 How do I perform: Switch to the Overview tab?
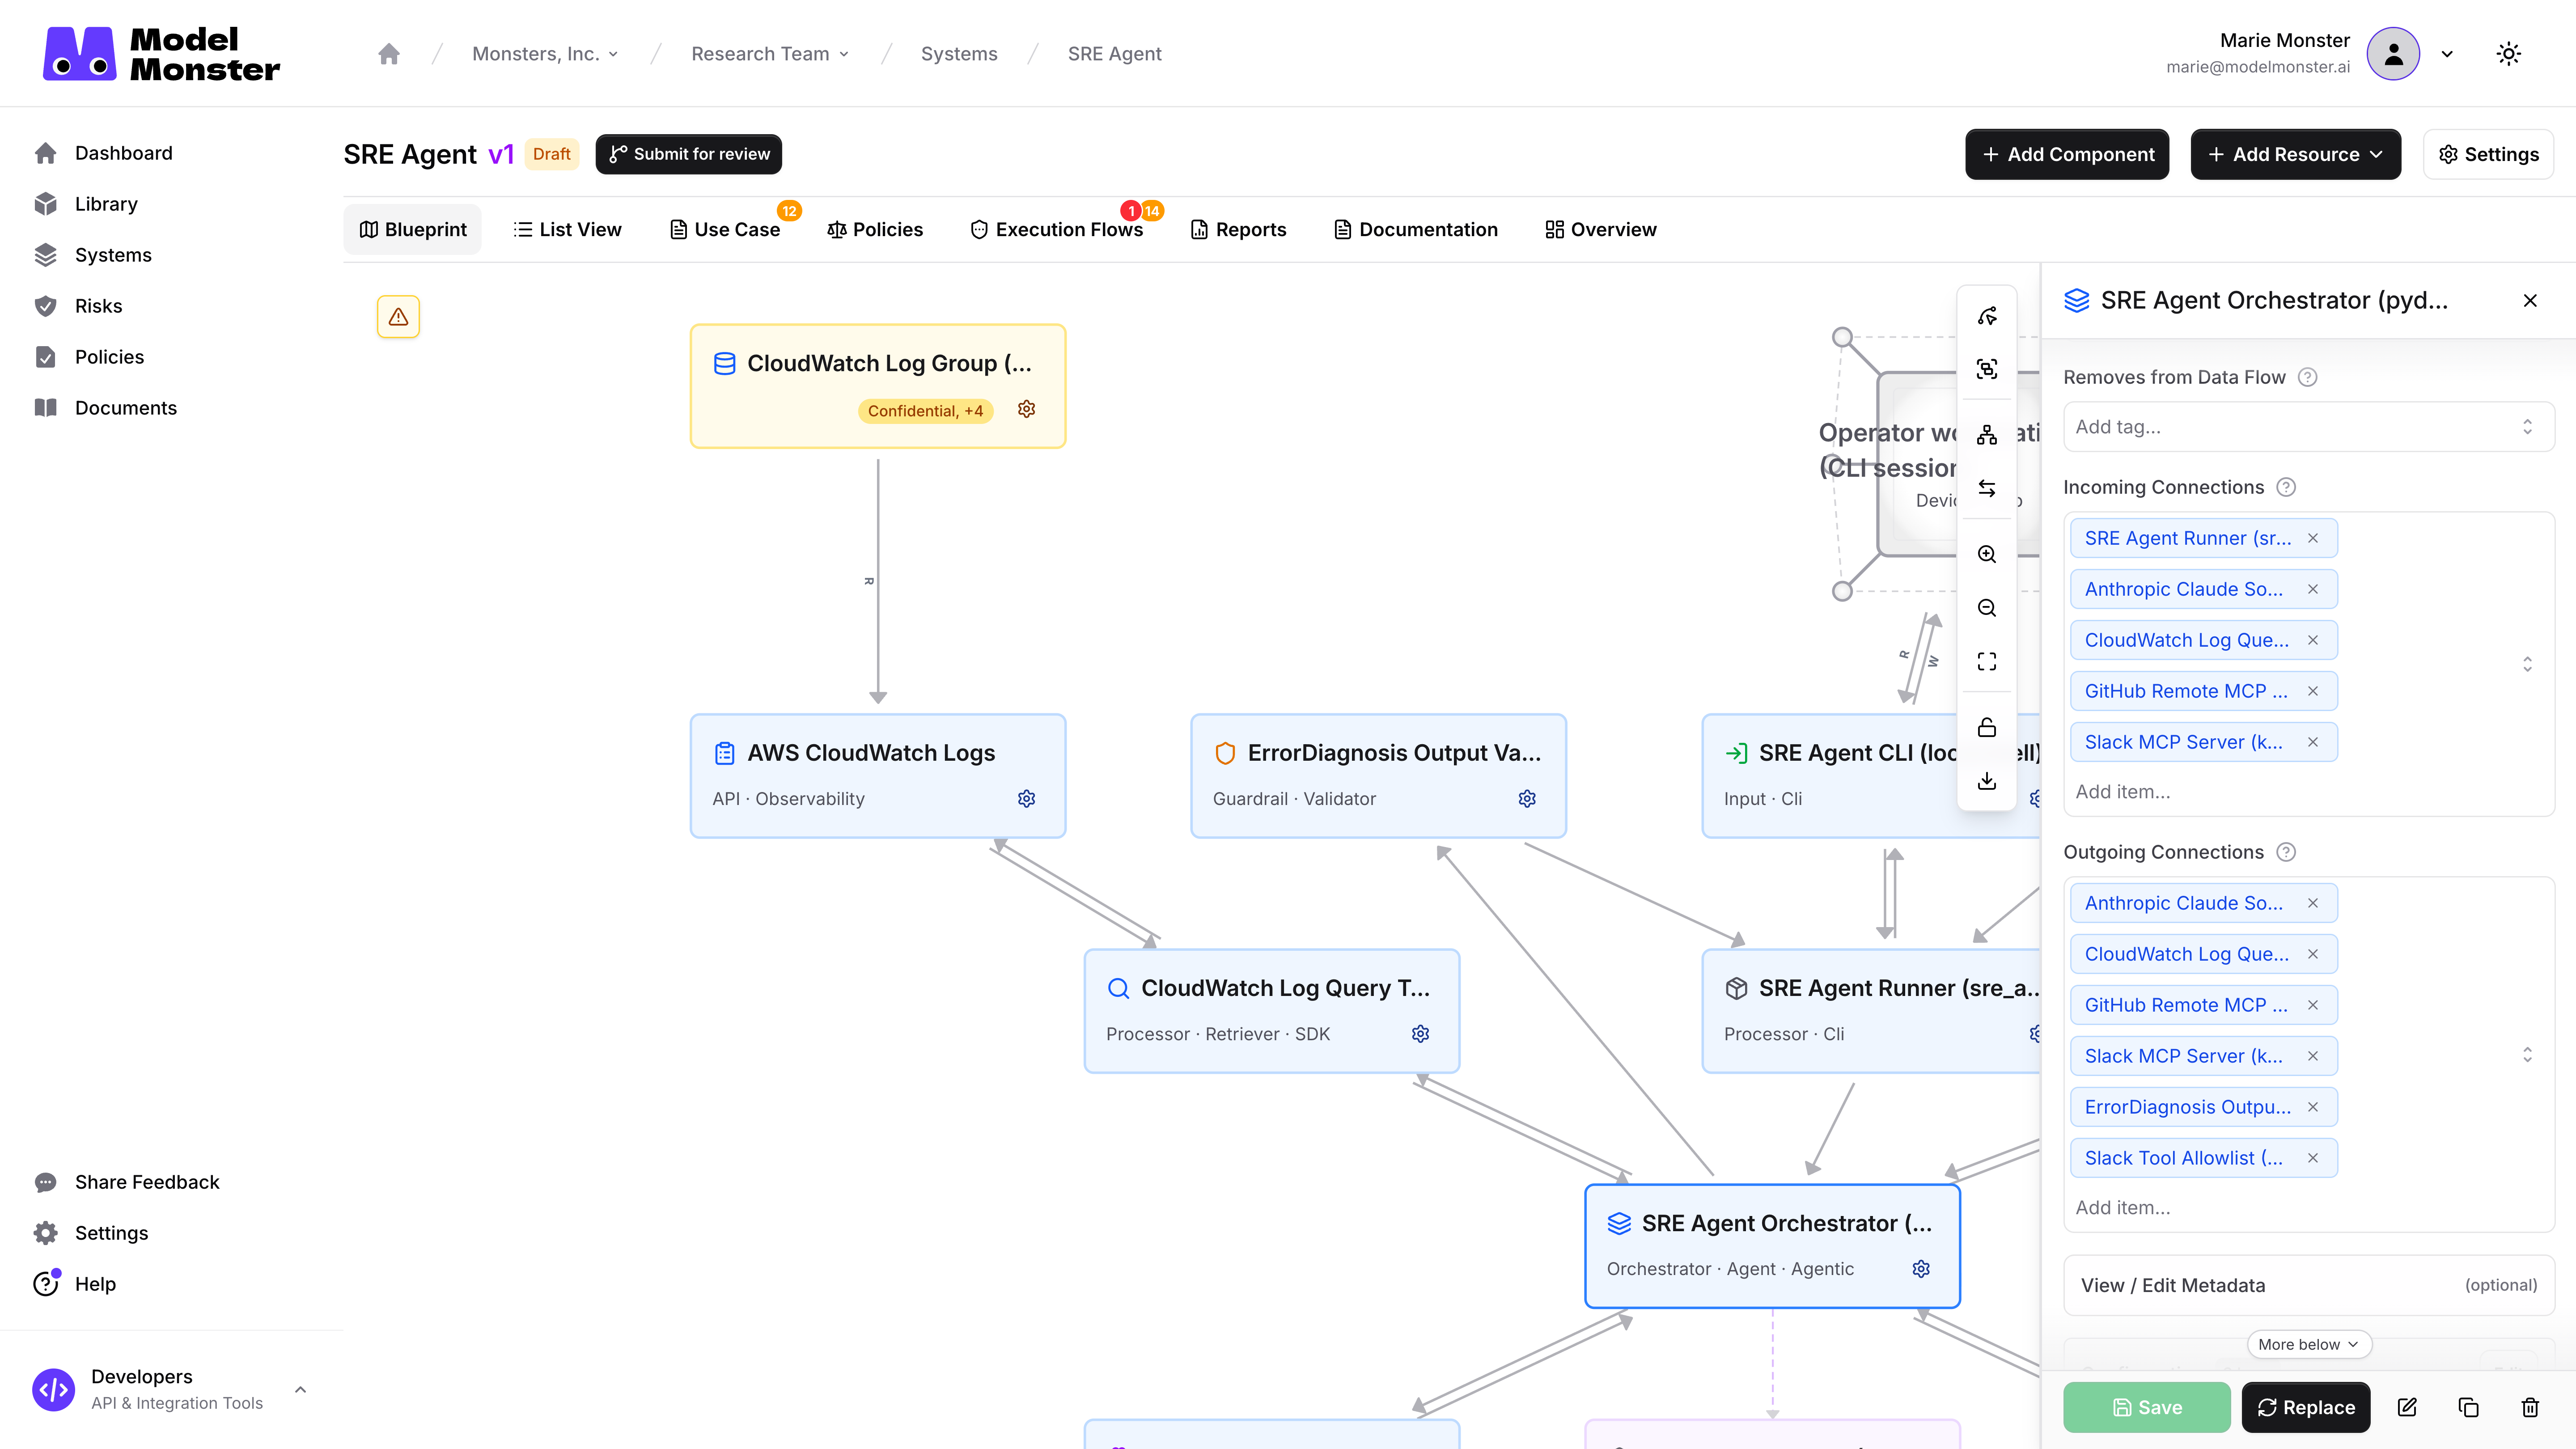point(1600,229)
